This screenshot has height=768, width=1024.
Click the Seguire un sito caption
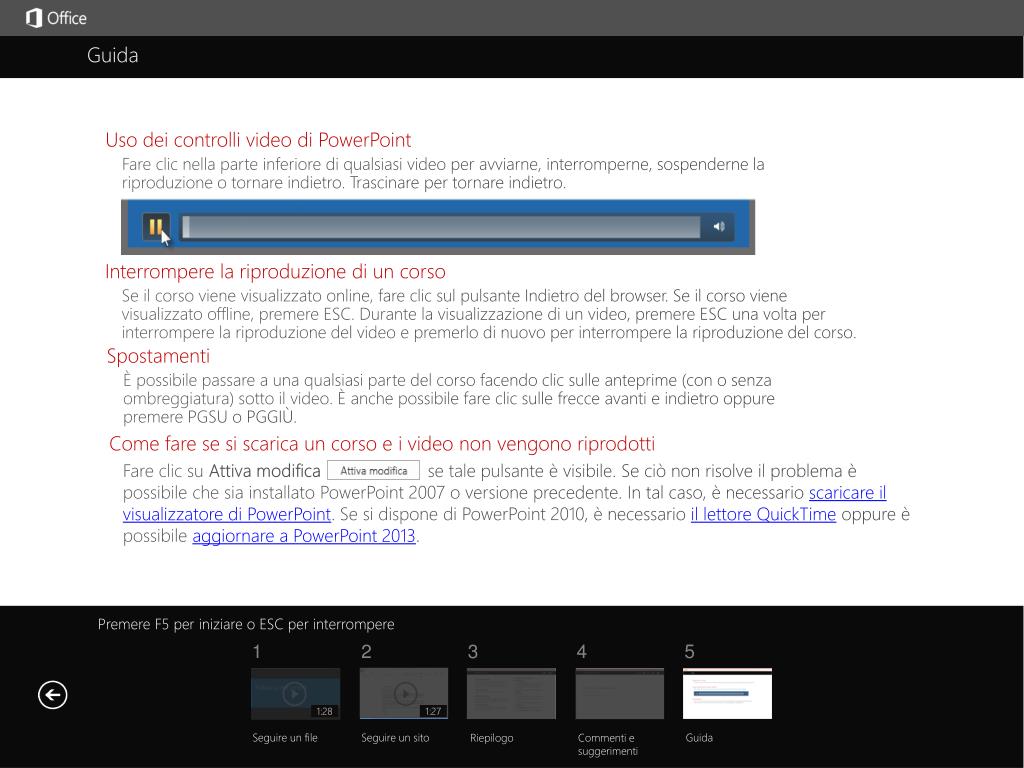coord(395,738)
